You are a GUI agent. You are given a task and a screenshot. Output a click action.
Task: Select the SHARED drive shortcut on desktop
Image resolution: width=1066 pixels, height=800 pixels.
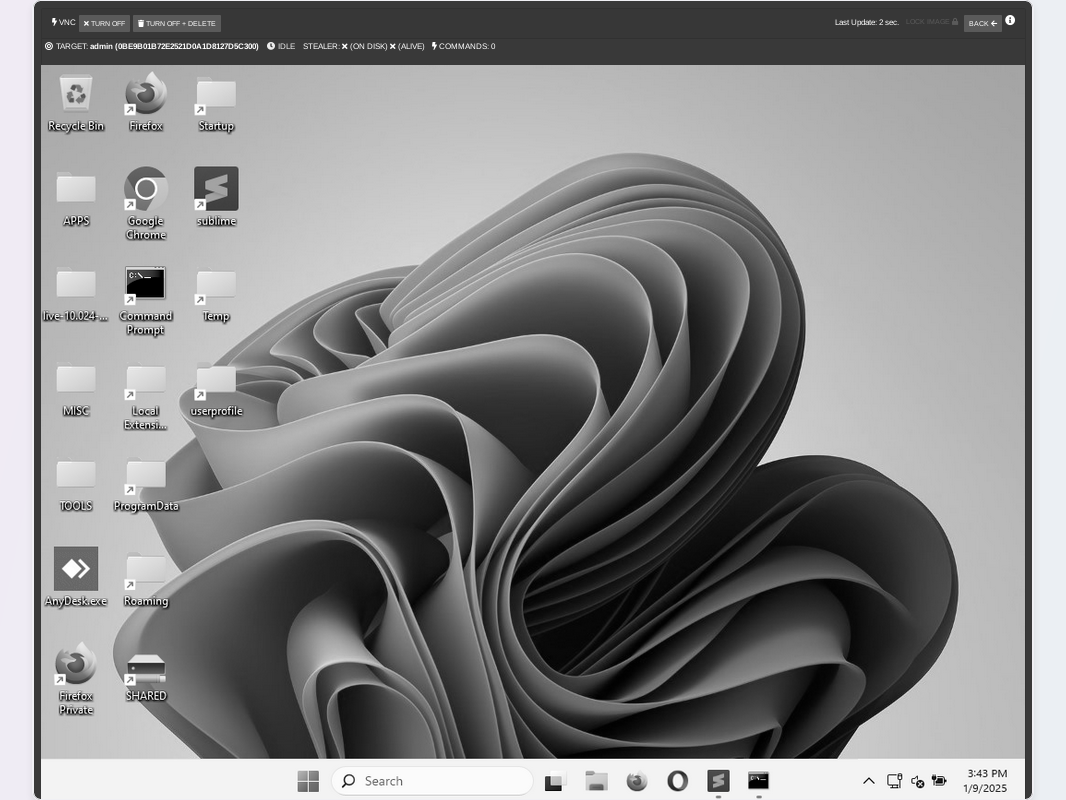[x=146, y=670]
